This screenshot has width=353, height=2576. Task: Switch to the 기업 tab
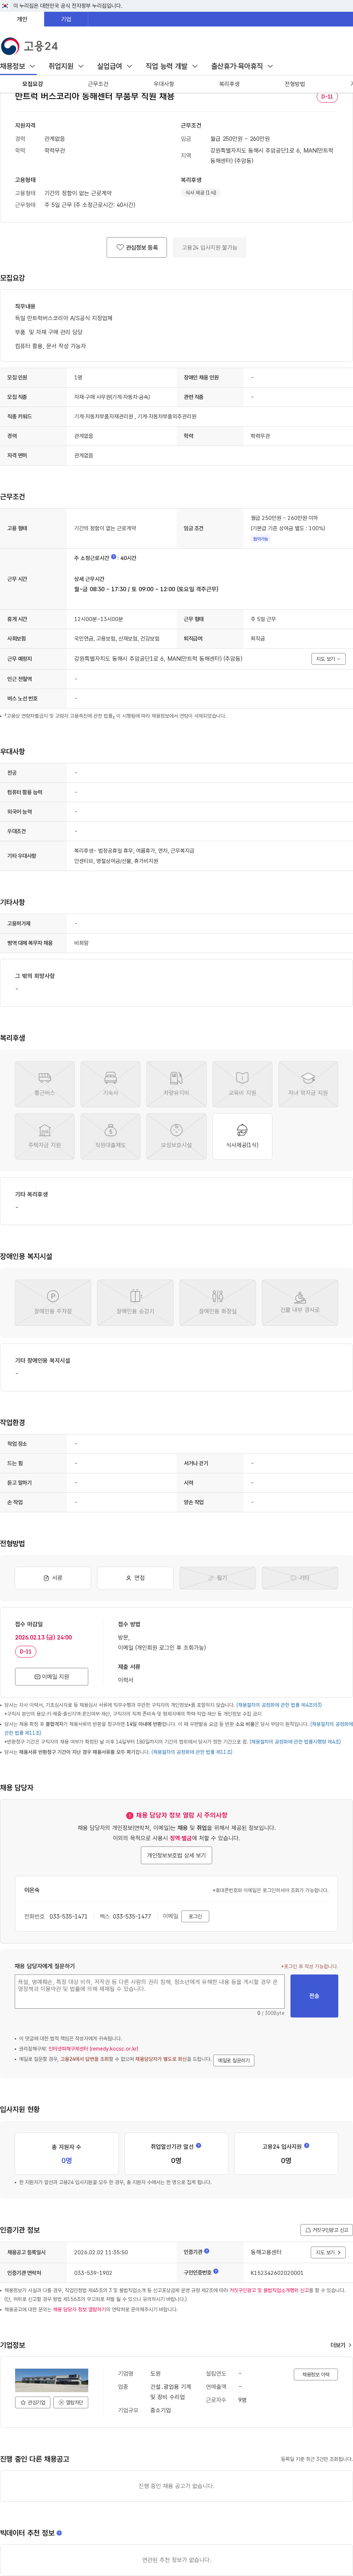66,19
